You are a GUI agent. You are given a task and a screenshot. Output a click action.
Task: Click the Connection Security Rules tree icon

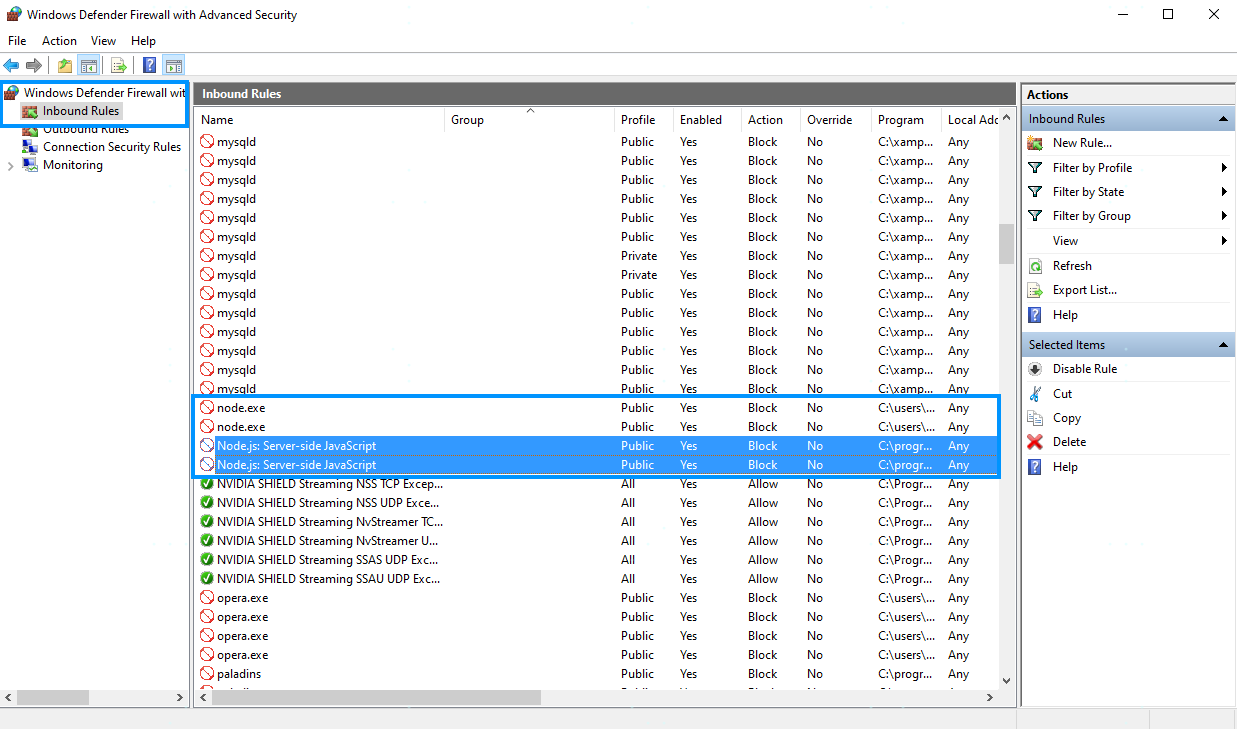click(x=31, y=147)
